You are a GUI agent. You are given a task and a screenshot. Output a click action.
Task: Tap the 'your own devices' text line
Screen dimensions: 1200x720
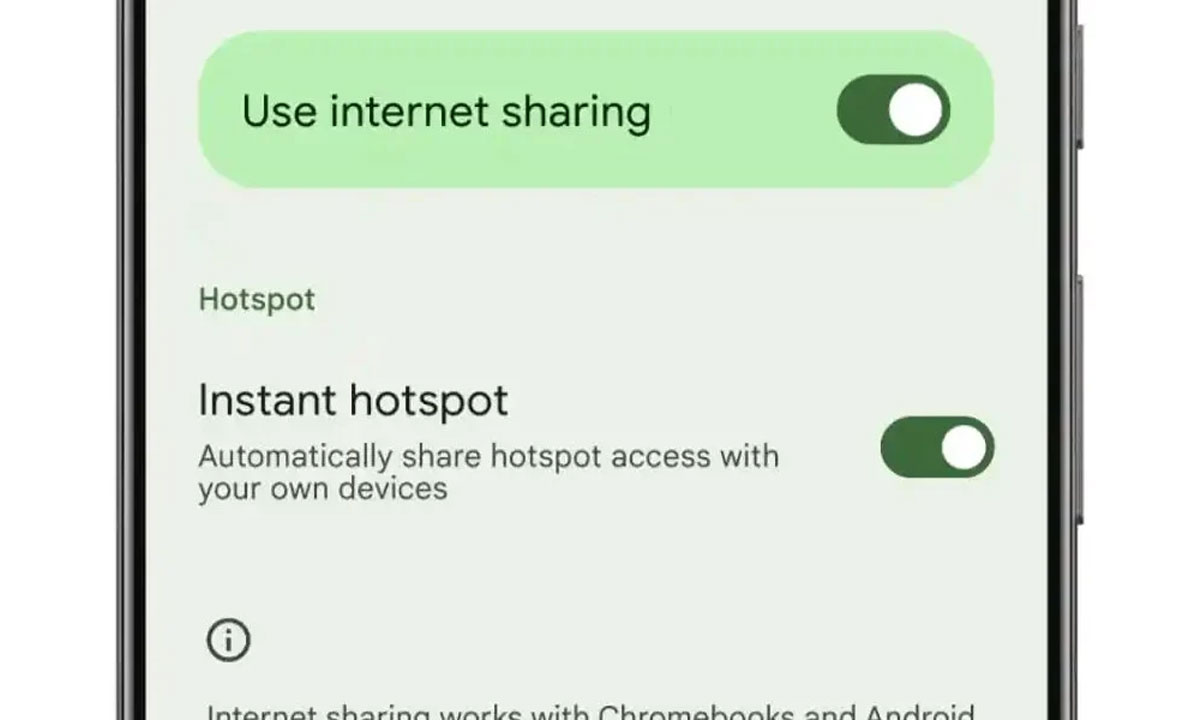point(322,489)
